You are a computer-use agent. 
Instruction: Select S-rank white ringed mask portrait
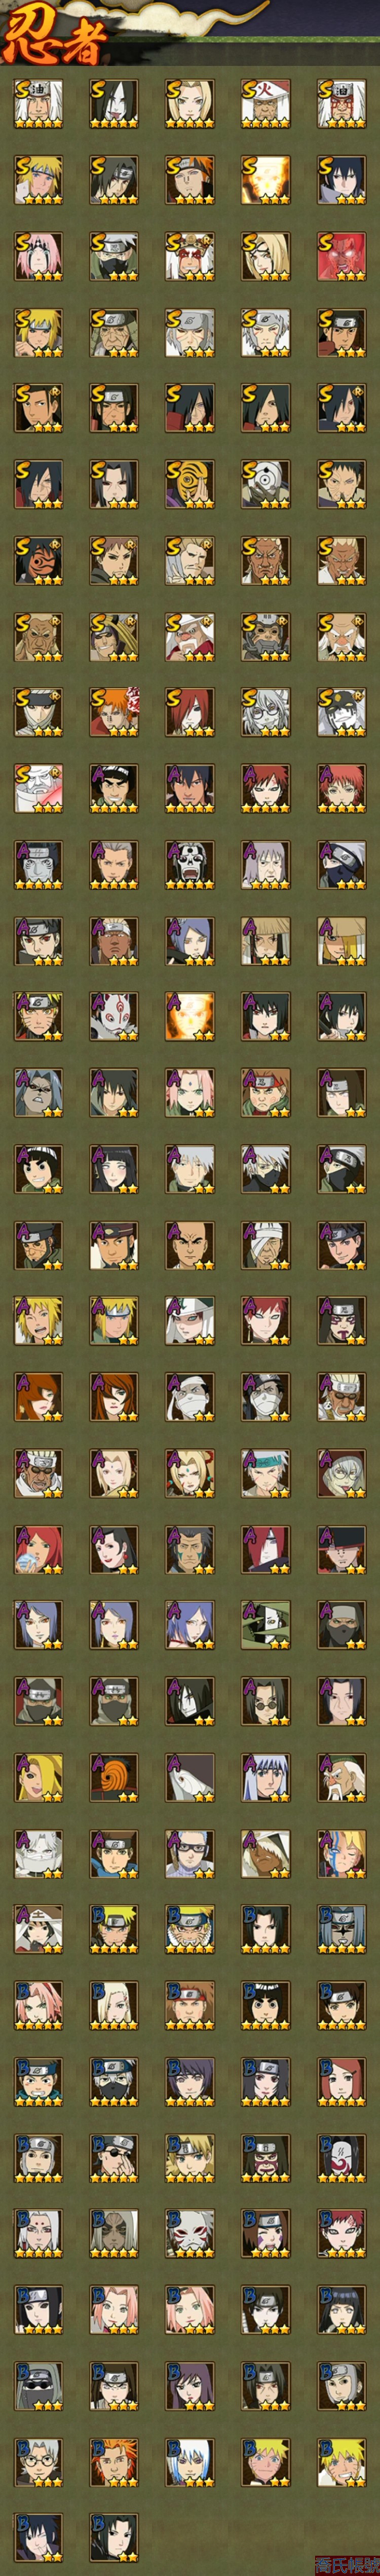tap(266, 484)
